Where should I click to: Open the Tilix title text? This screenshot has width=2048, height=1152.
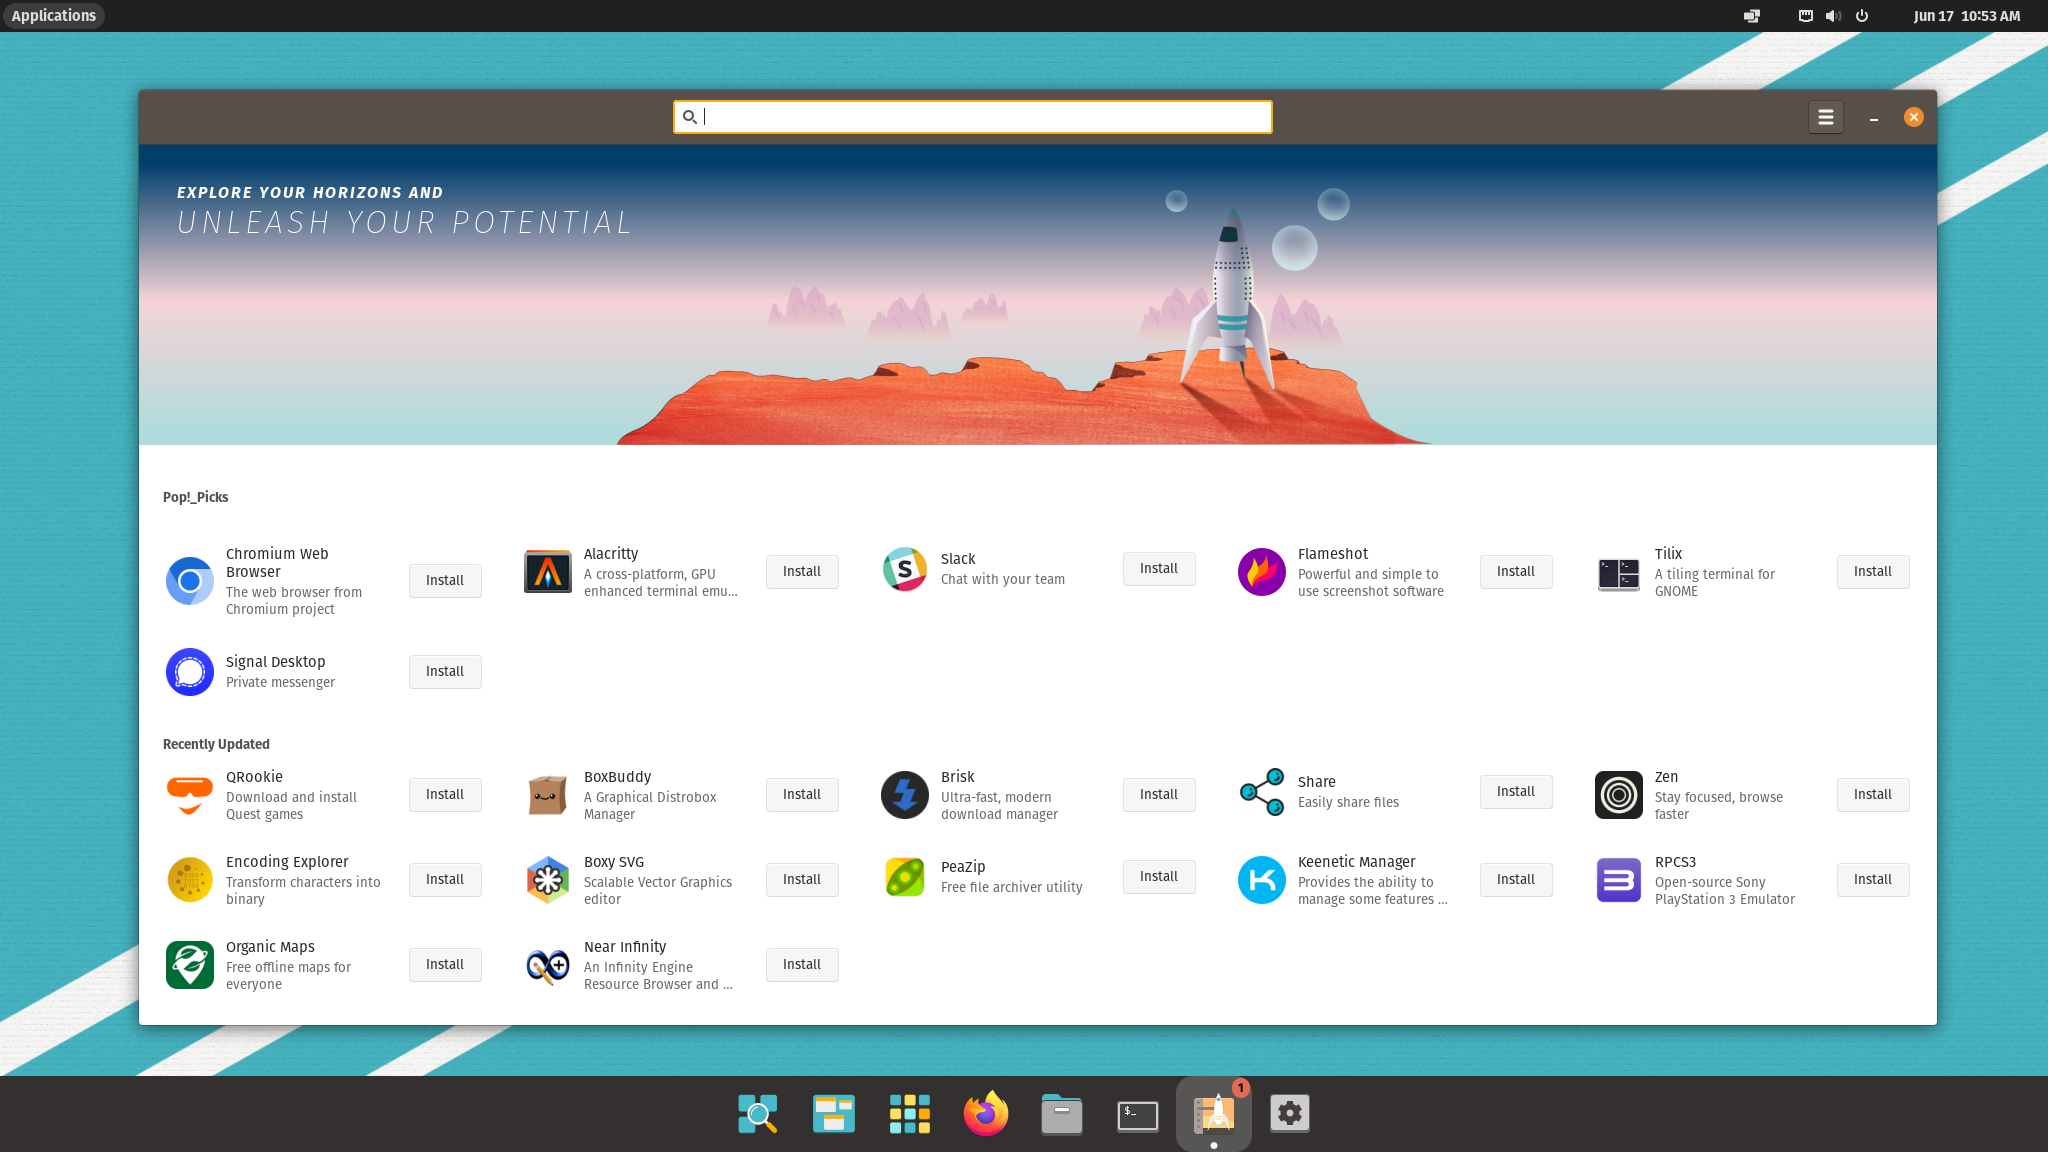pyautogui.click(x=1668, y=554)
